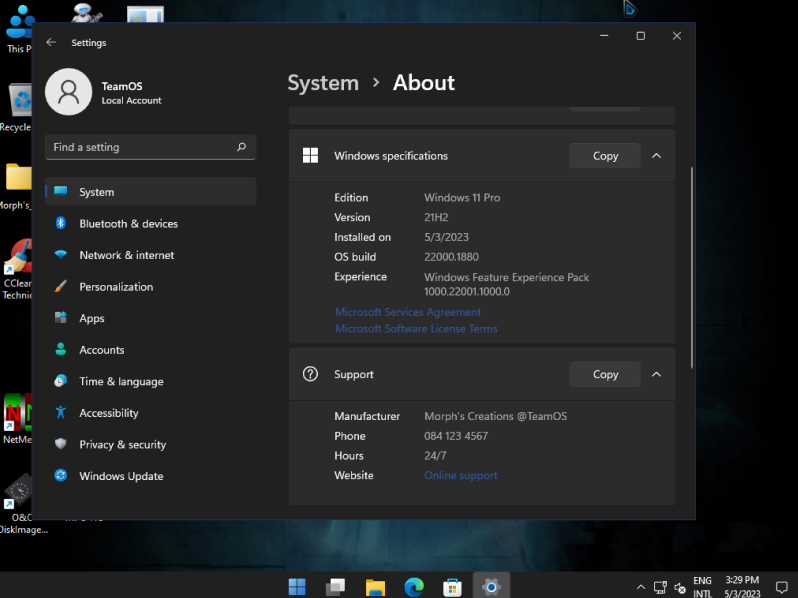The height and width of the screenshot is (598, 798).
Task: Click the Time & language globe clock icon
Action: [x=61, y=381]
